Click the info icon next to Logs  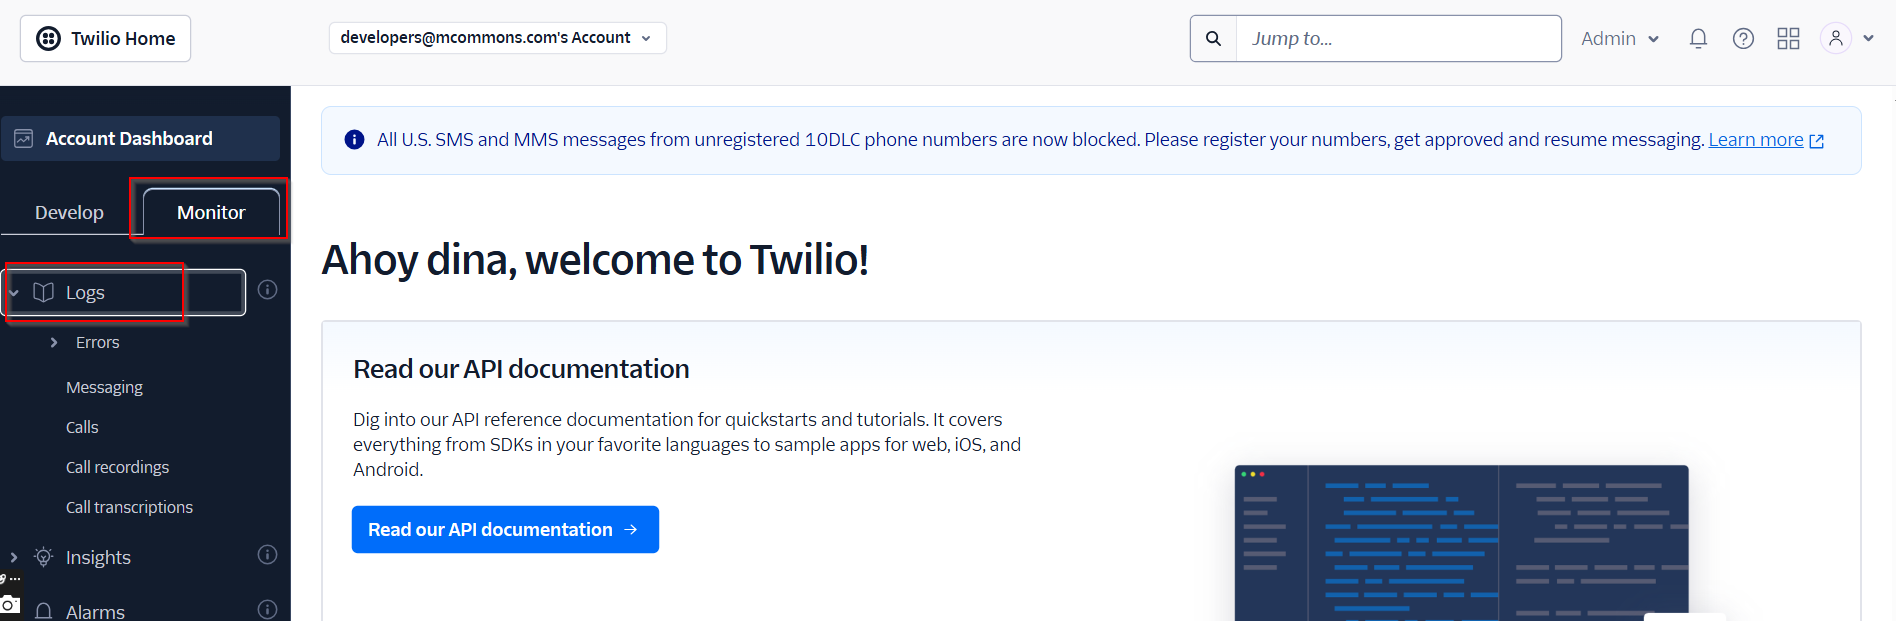[x=267, y=290]
